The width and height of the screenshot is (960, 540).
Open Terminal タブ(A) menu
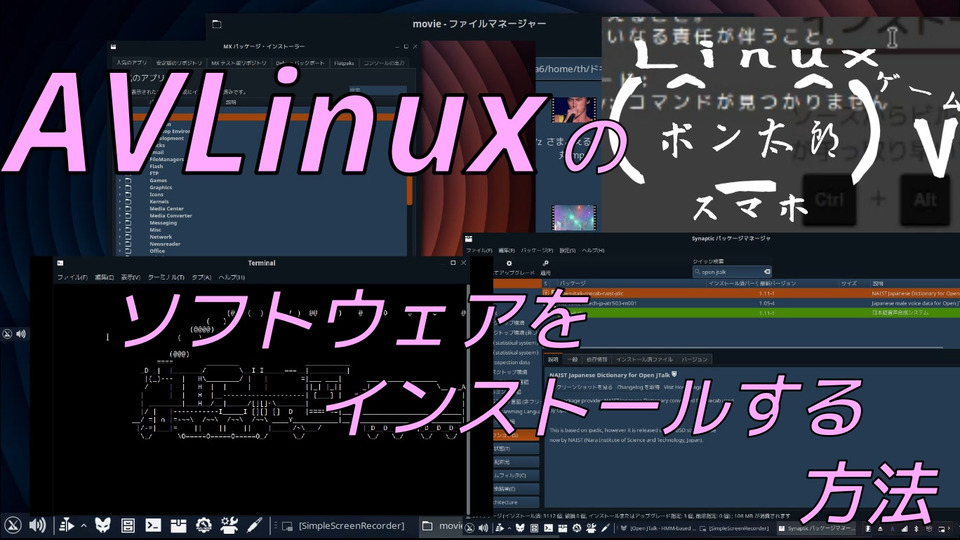click(201, 277)
